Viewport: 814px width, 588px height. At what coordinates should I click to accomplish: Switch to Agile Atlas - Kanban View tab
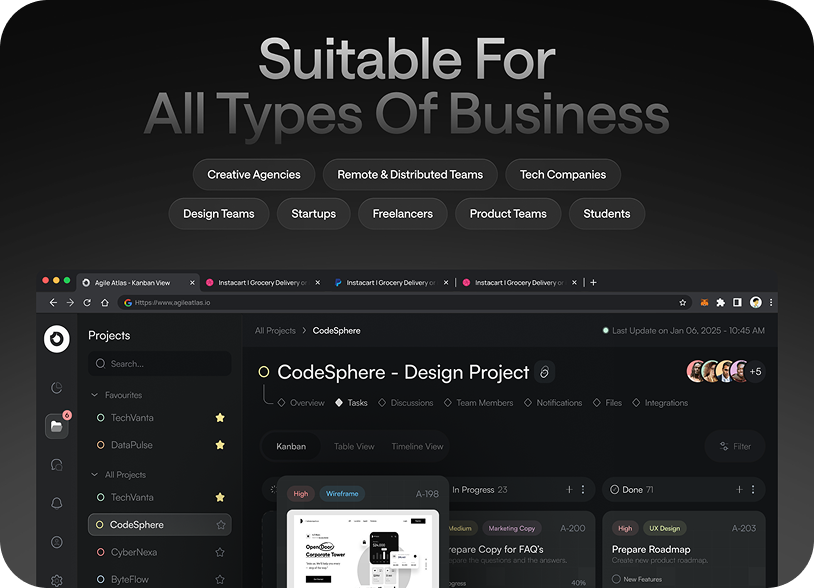[x=138, y=282]
